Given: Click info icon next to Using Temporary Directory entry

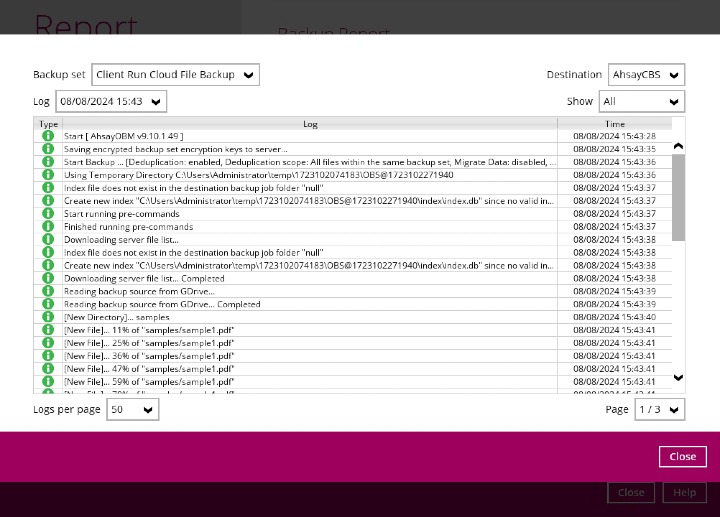Looking at the screenshot, I should tap(47, 175).
